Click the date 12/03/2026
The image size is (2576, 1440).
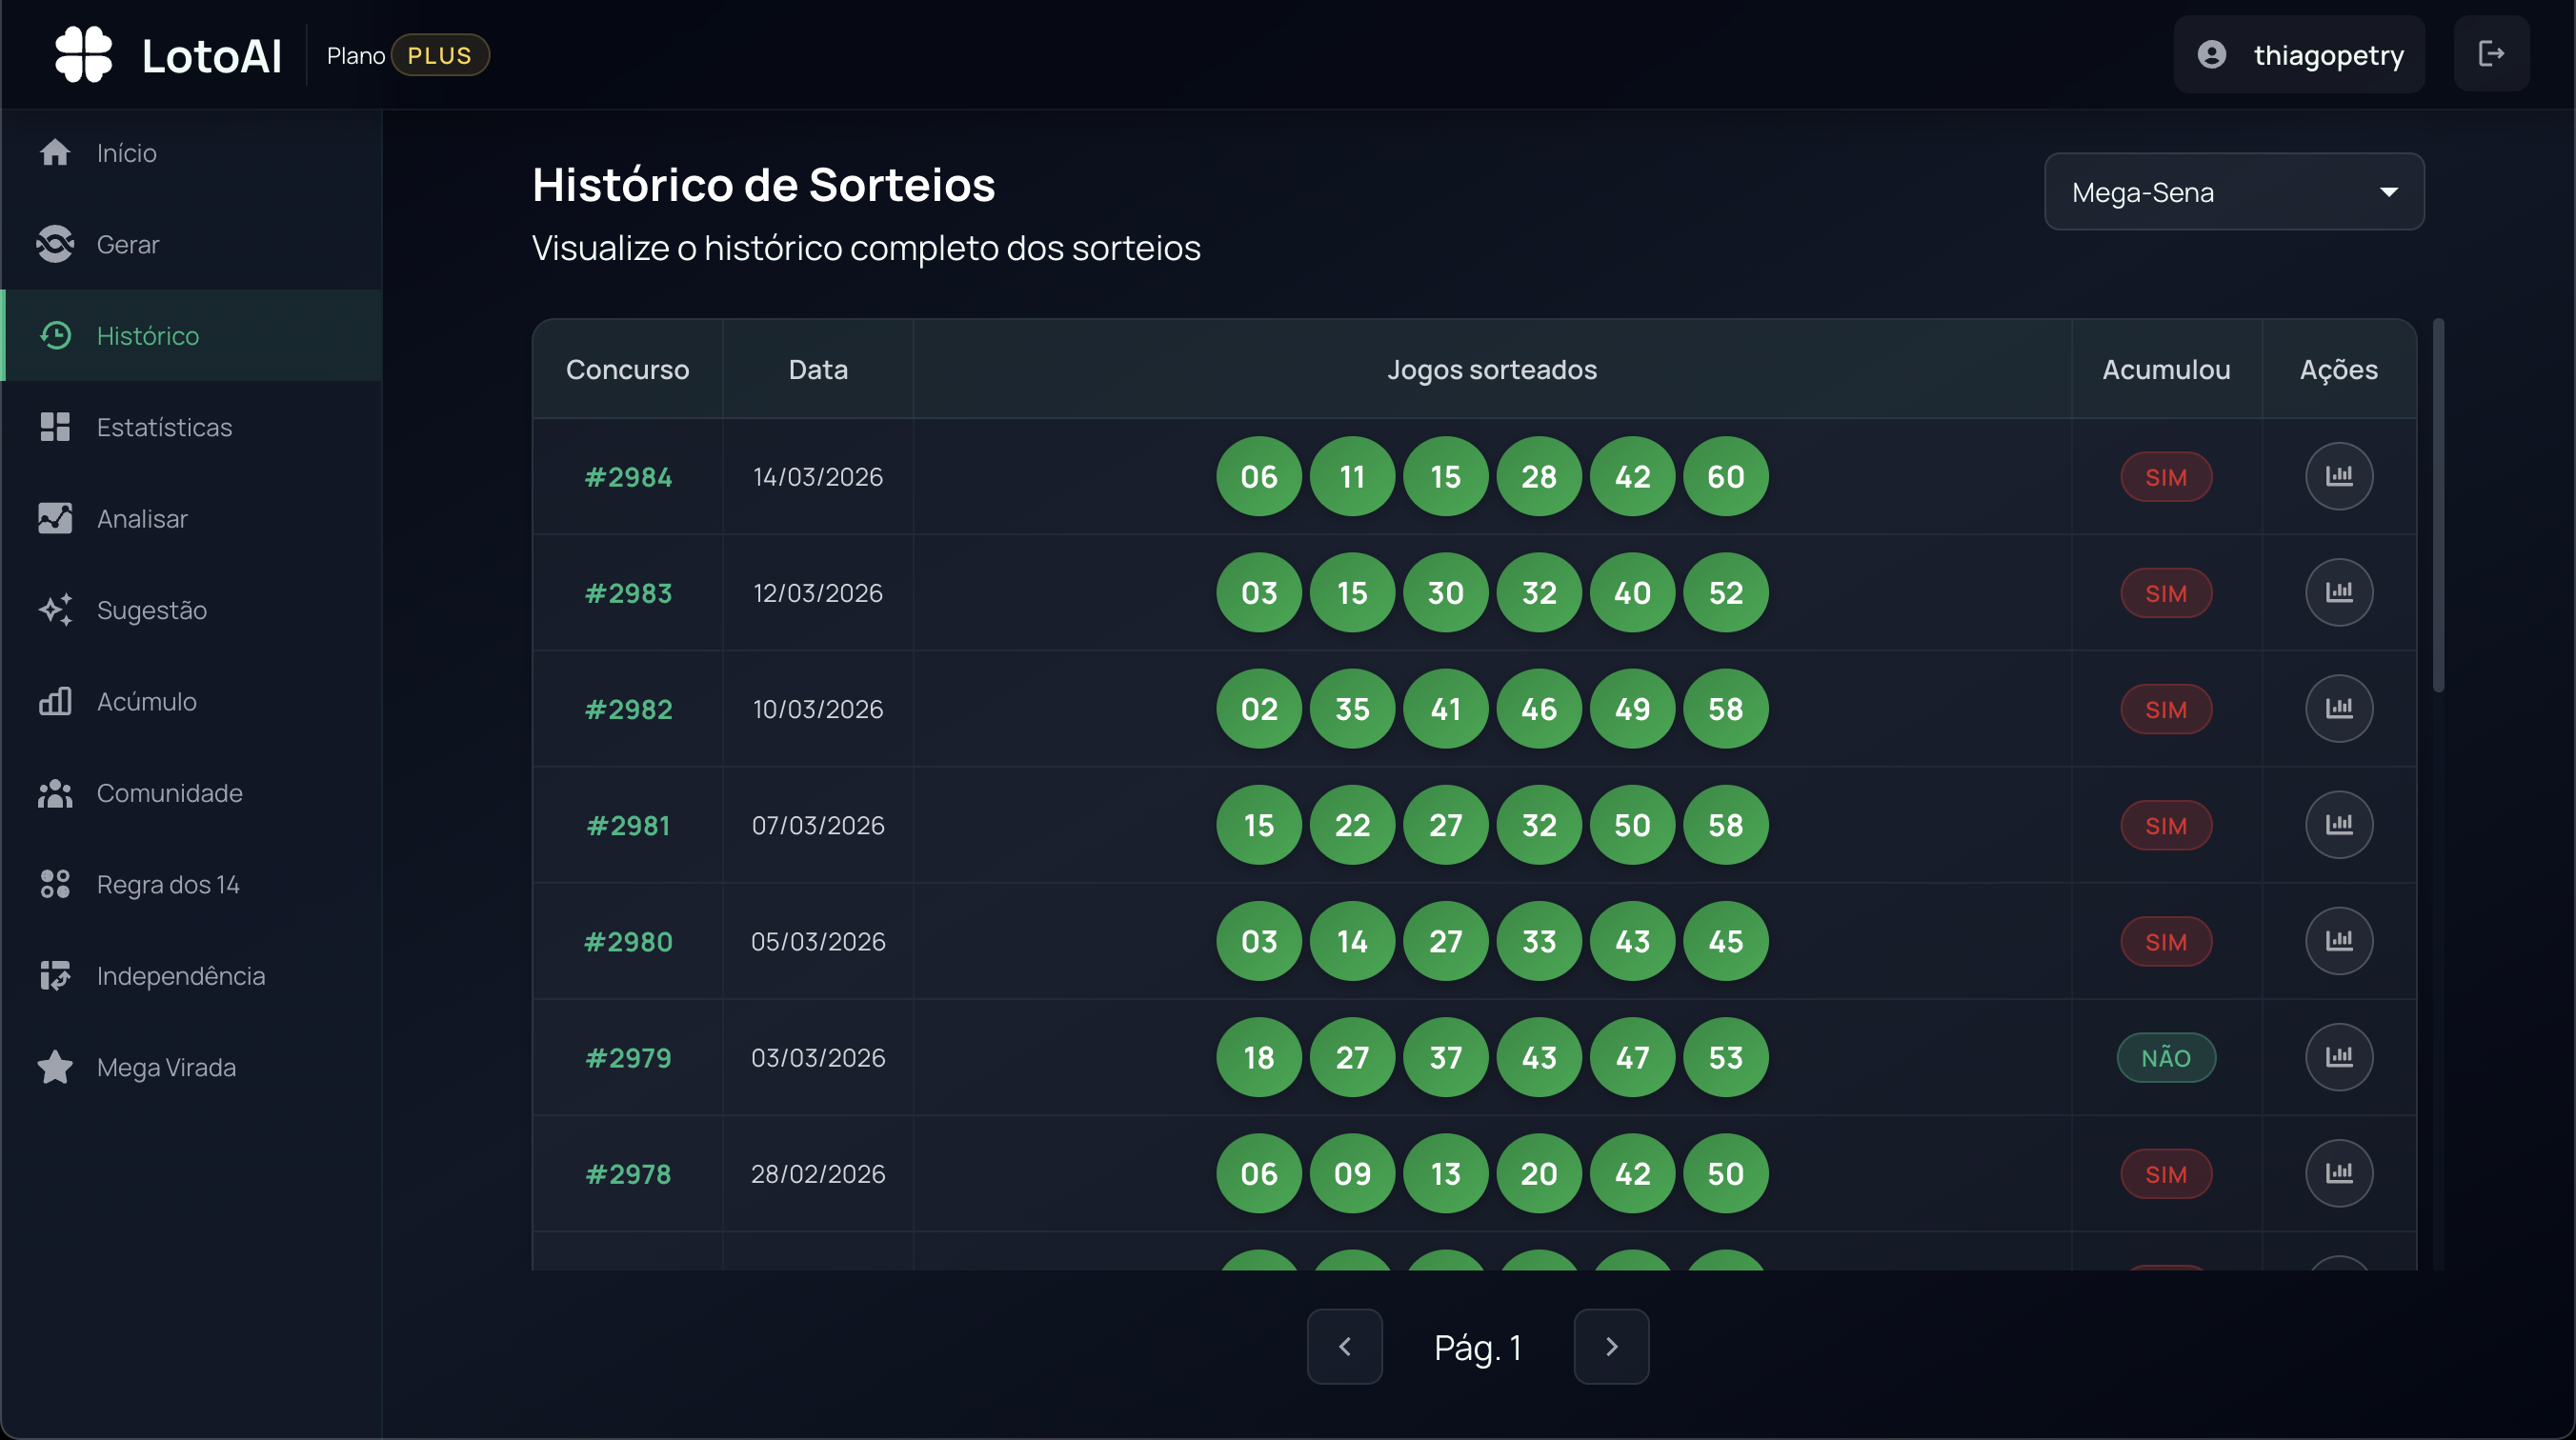(x=818, y=593)
